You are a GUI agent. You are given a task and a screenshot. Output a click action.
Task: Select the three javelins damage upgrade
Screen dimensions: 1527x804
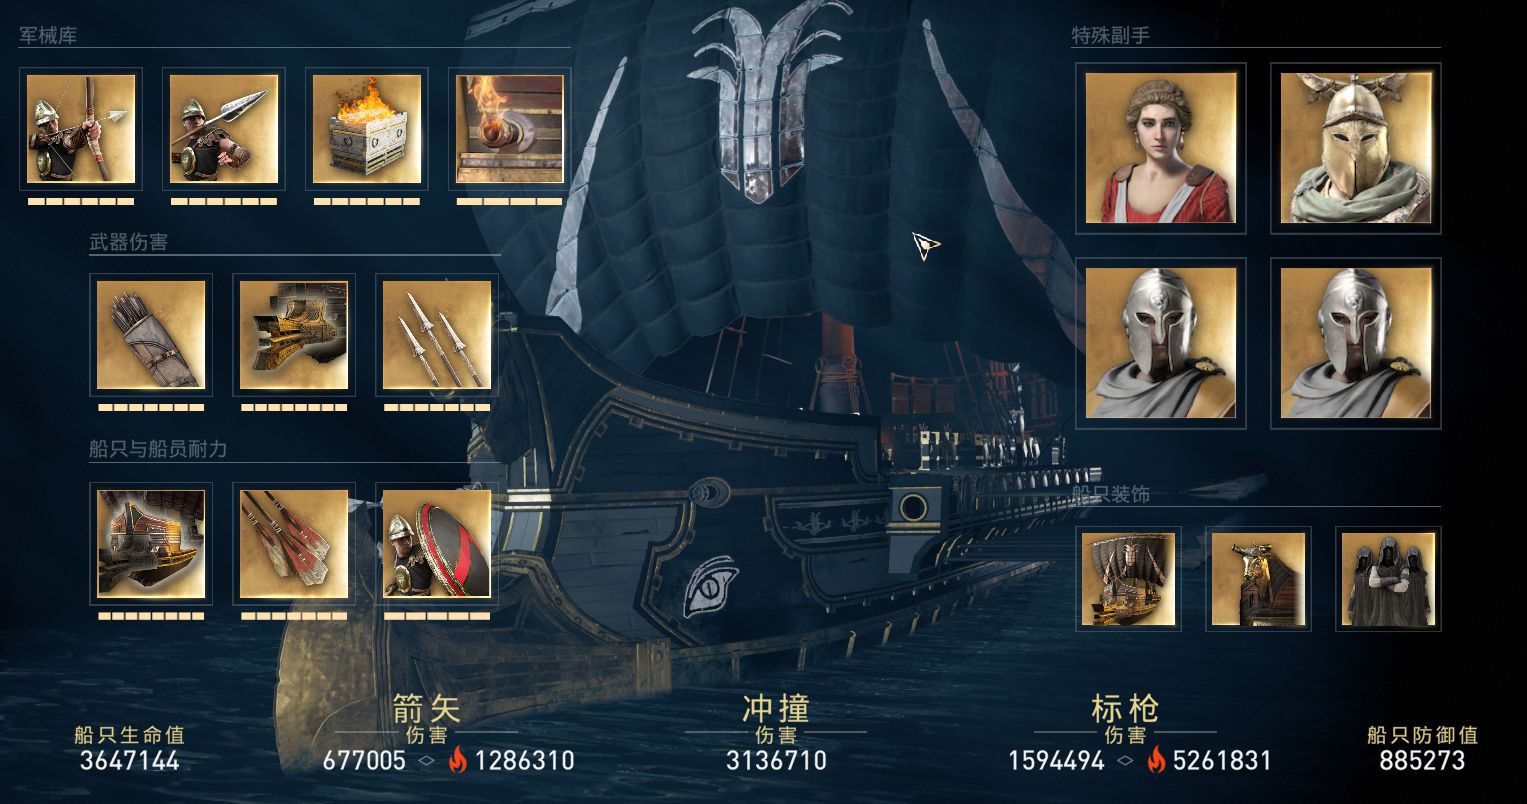pyautogui.click(x=437, y=335)
